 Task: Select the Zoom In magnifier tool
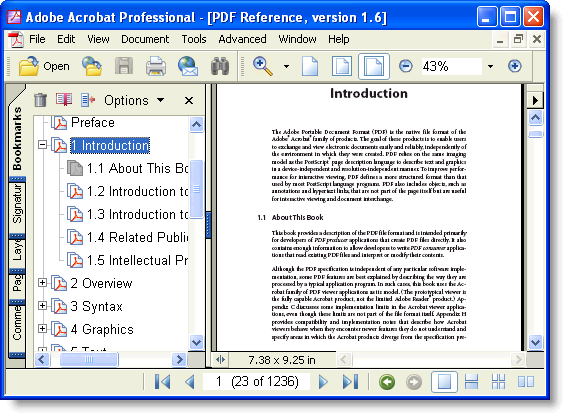tap(263, 66)
